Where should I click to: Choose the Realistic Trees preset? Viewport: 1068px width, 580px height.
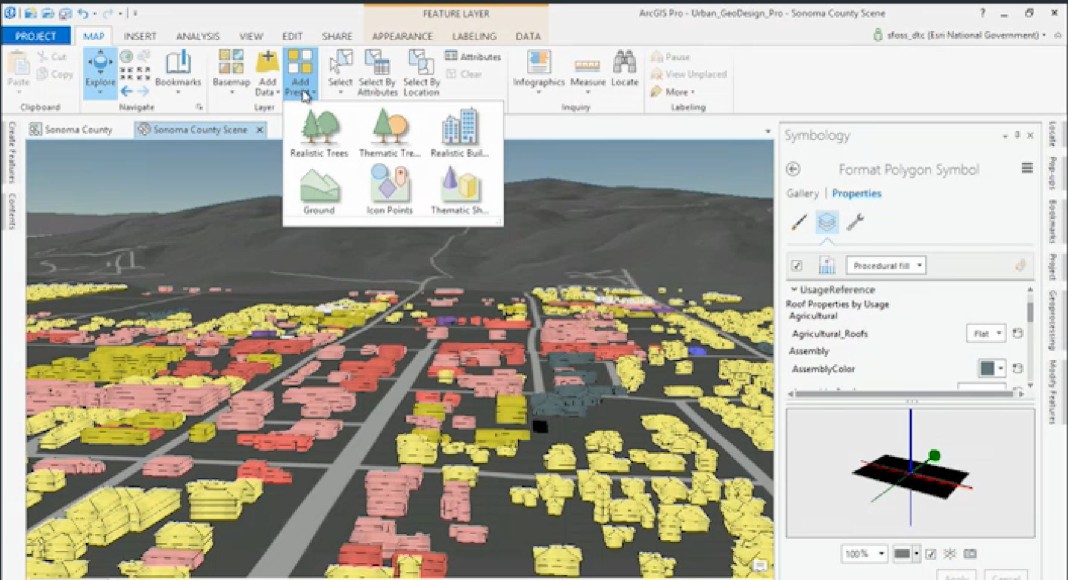pos(319,133)
